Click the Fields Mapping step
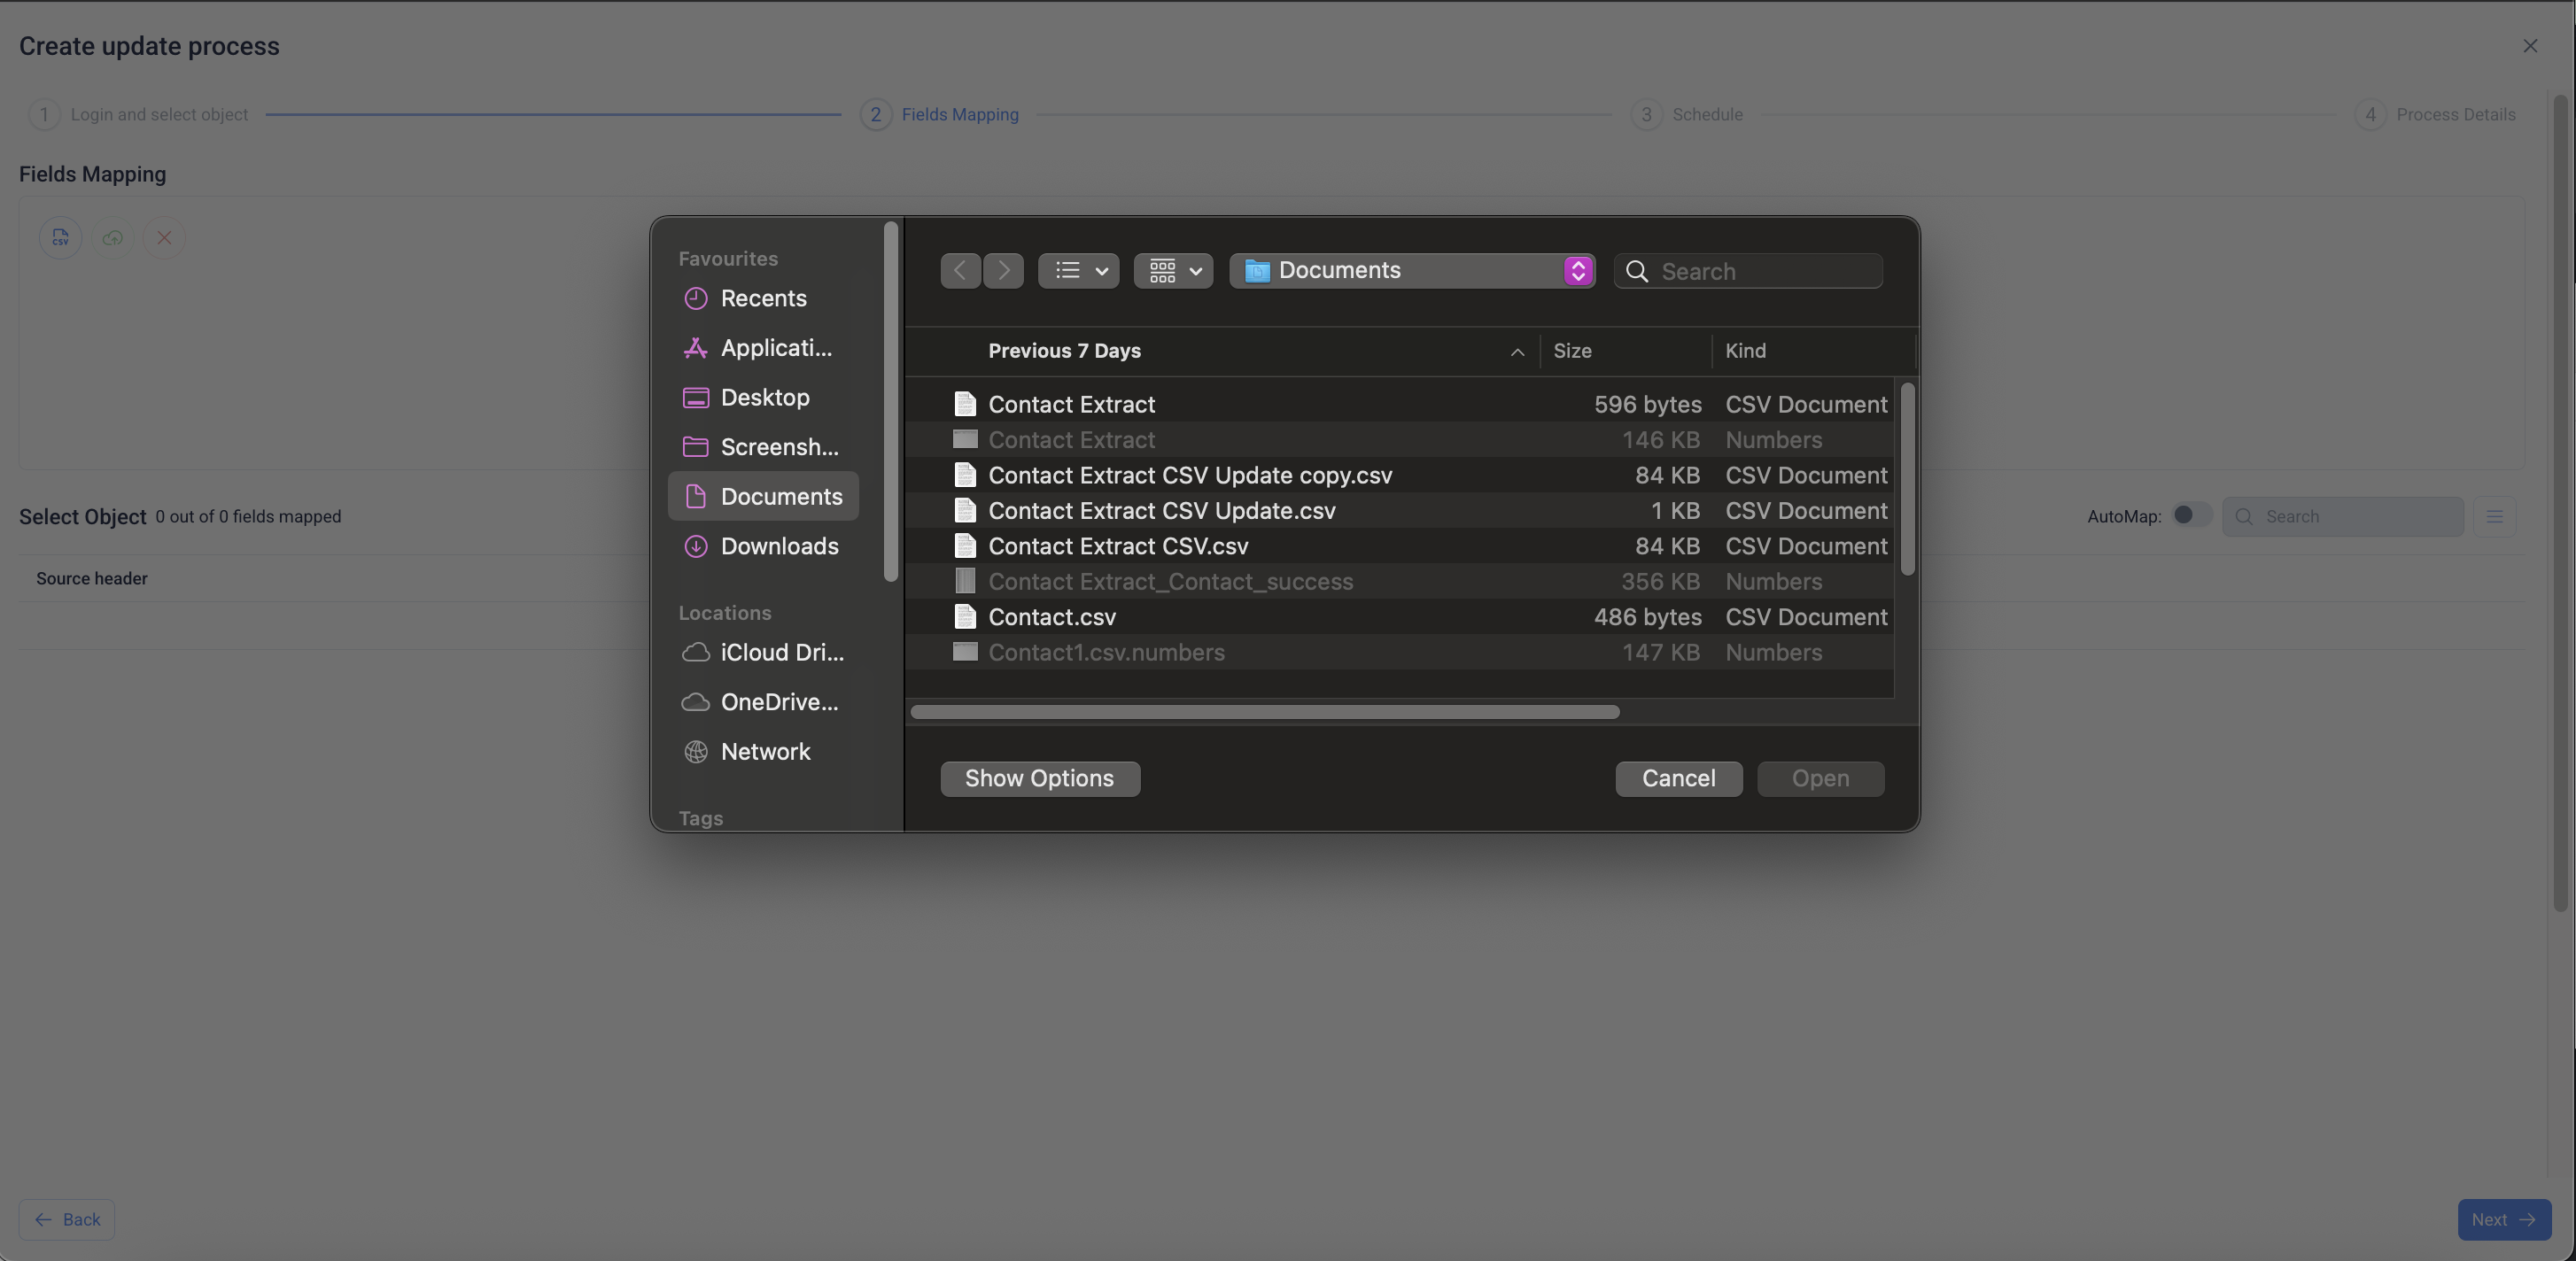 click(x=959, y=115)
